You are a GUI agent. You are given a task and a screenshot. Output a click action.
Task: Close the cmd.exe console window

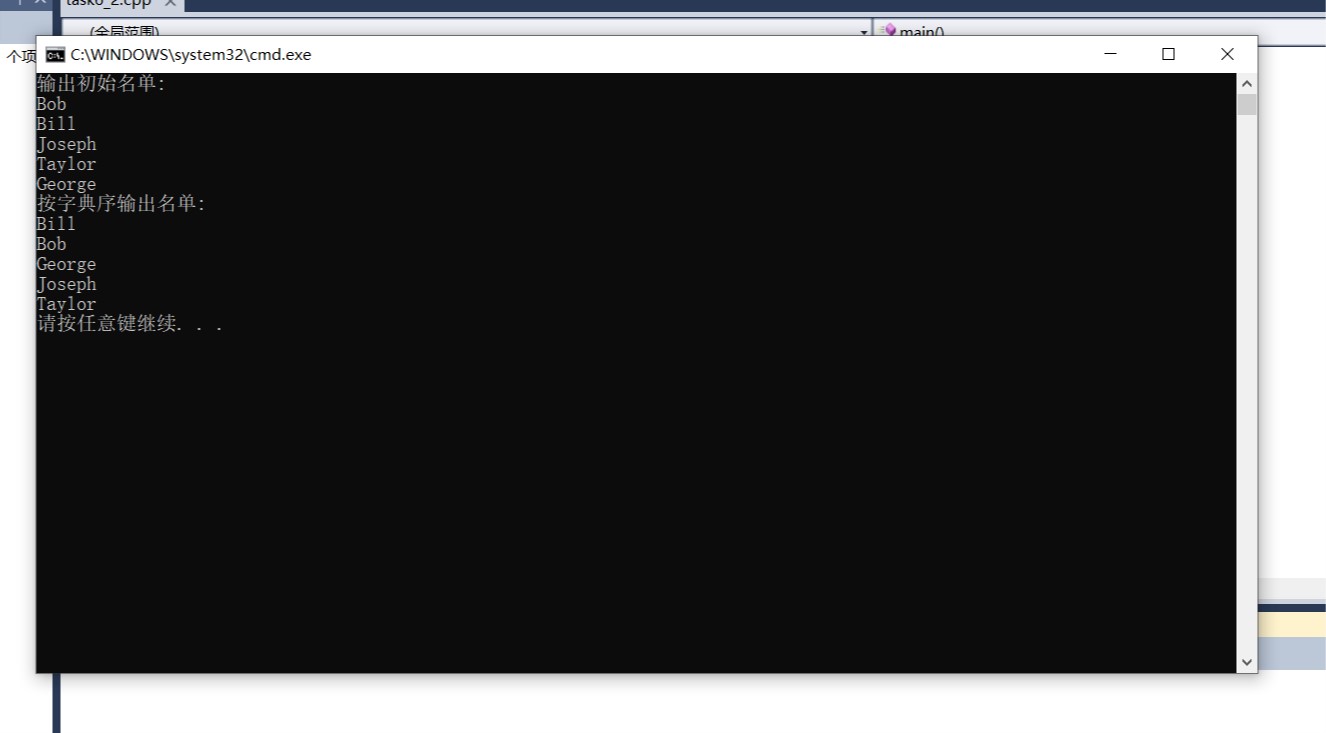tap(1227, 54)
